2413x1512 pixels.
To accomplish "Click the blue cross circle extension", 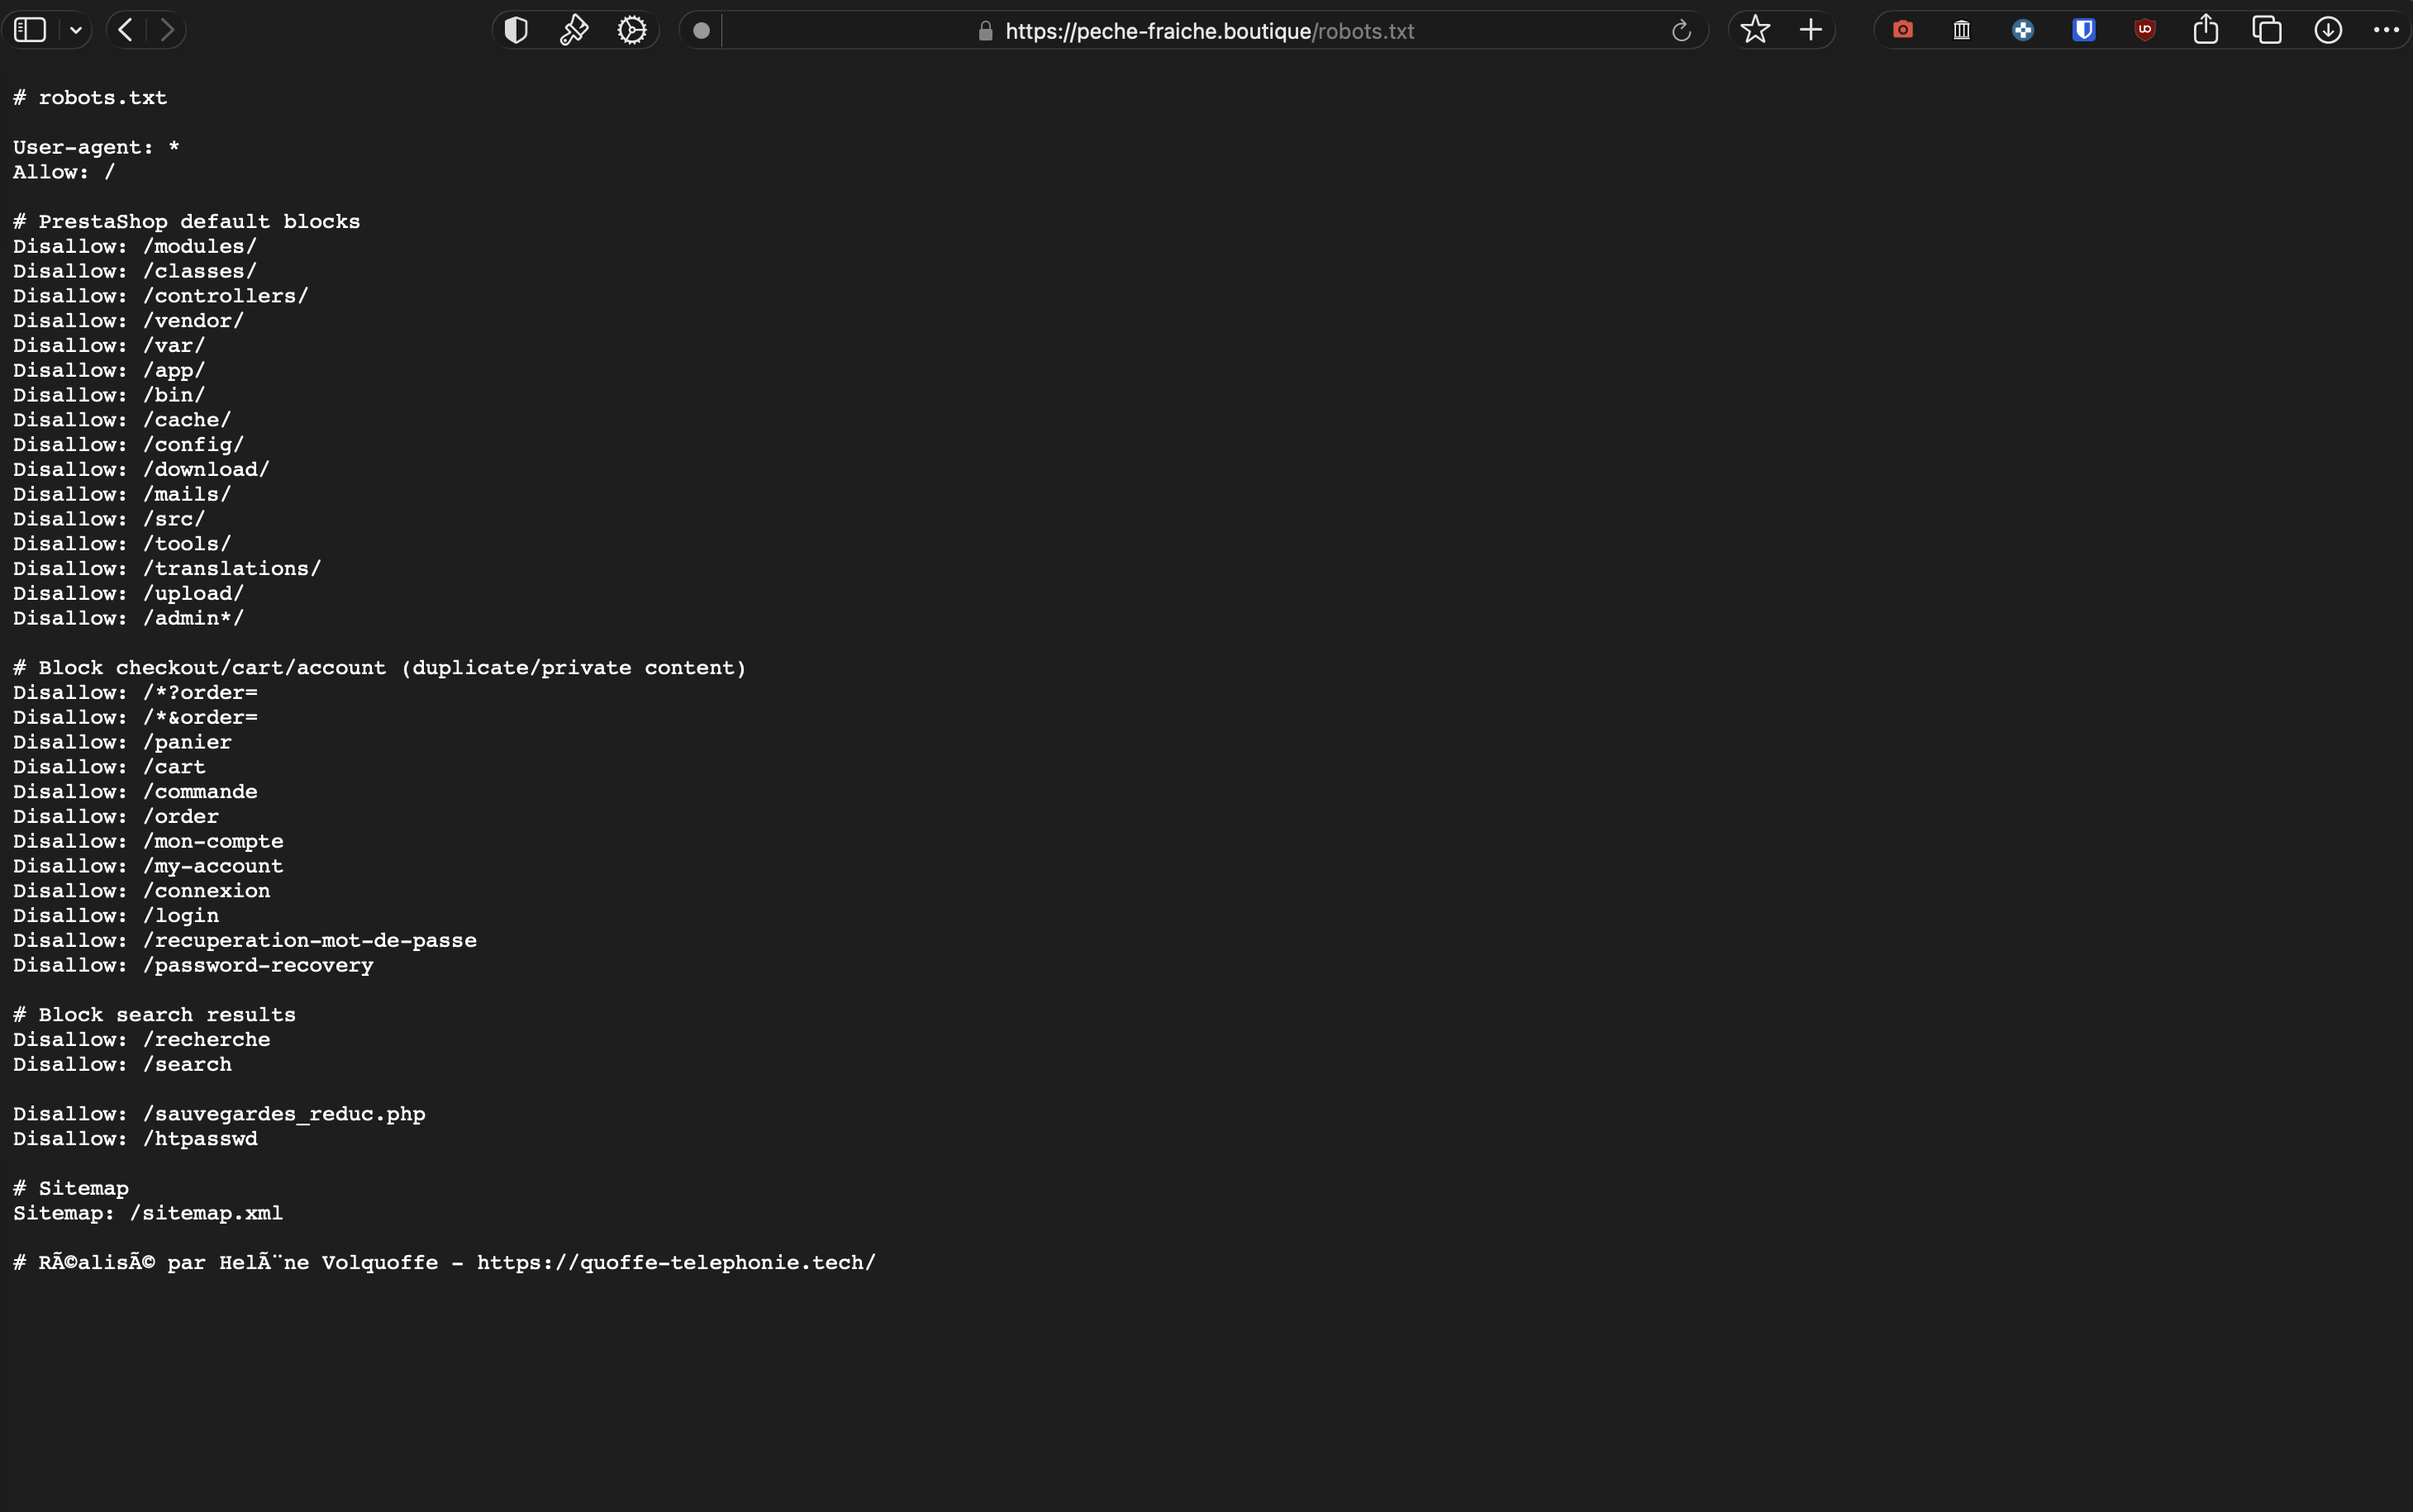I will (2023, 30).
